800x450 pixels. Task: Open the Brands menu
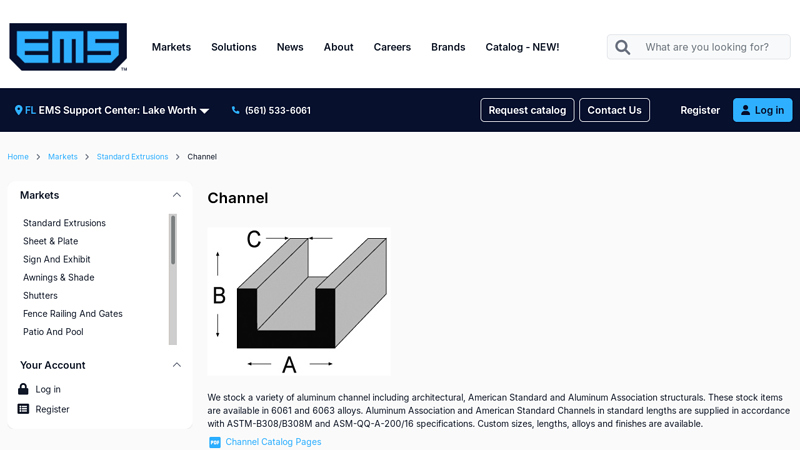[448, 47]
